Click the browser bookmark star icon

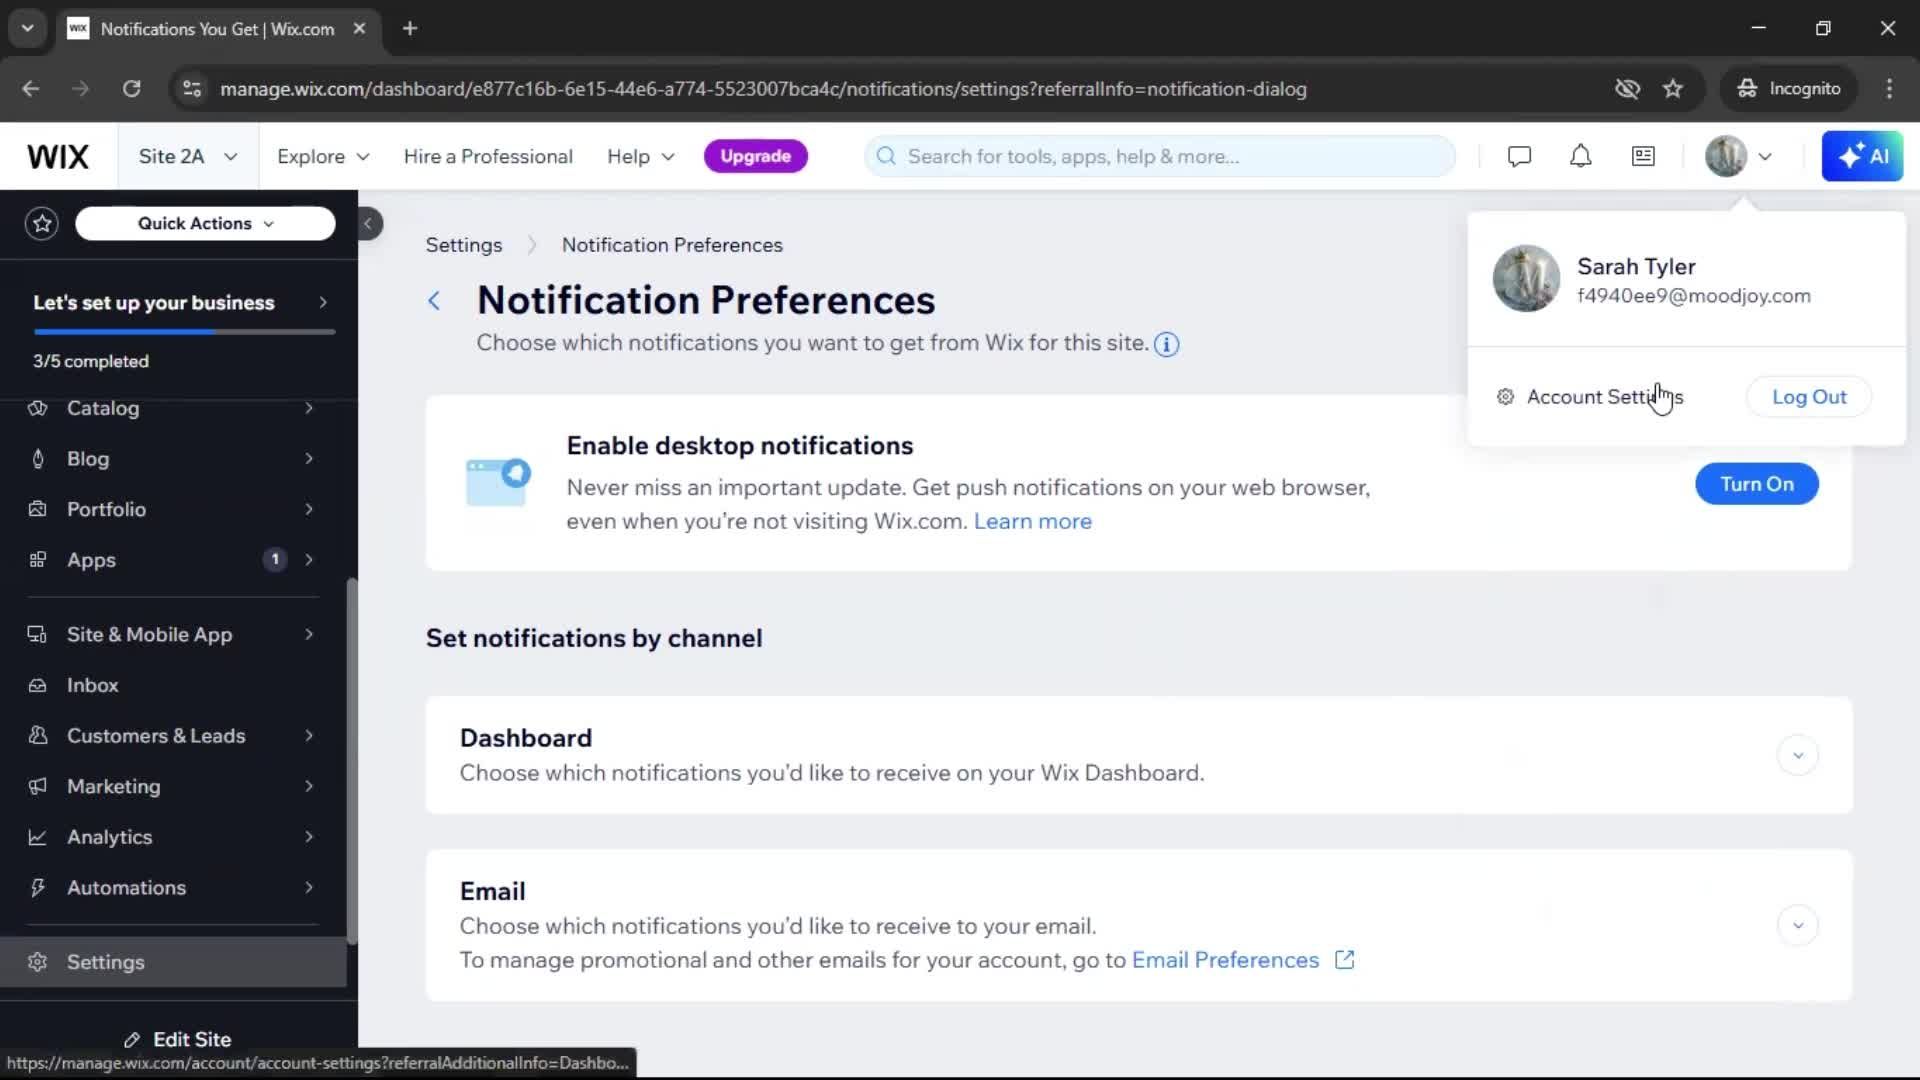point(1673,89)
